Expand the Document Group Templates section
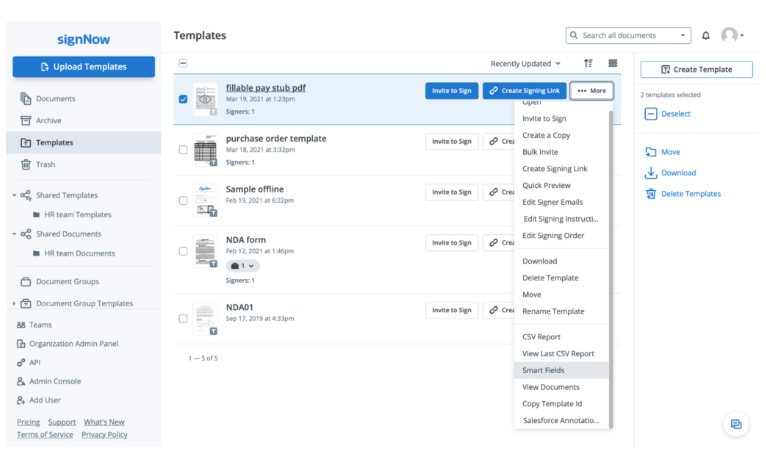 [15, 303]
